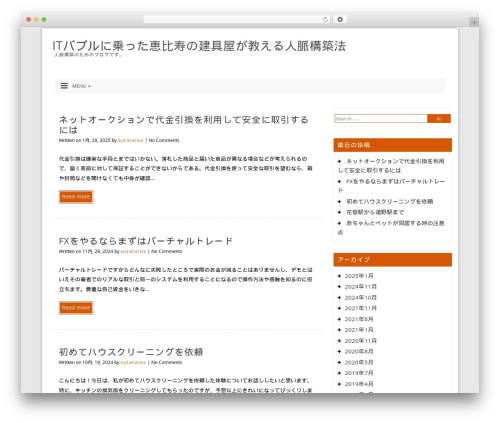
Task: Click No Comments on the FX post
Action: [x=166, y=251]
